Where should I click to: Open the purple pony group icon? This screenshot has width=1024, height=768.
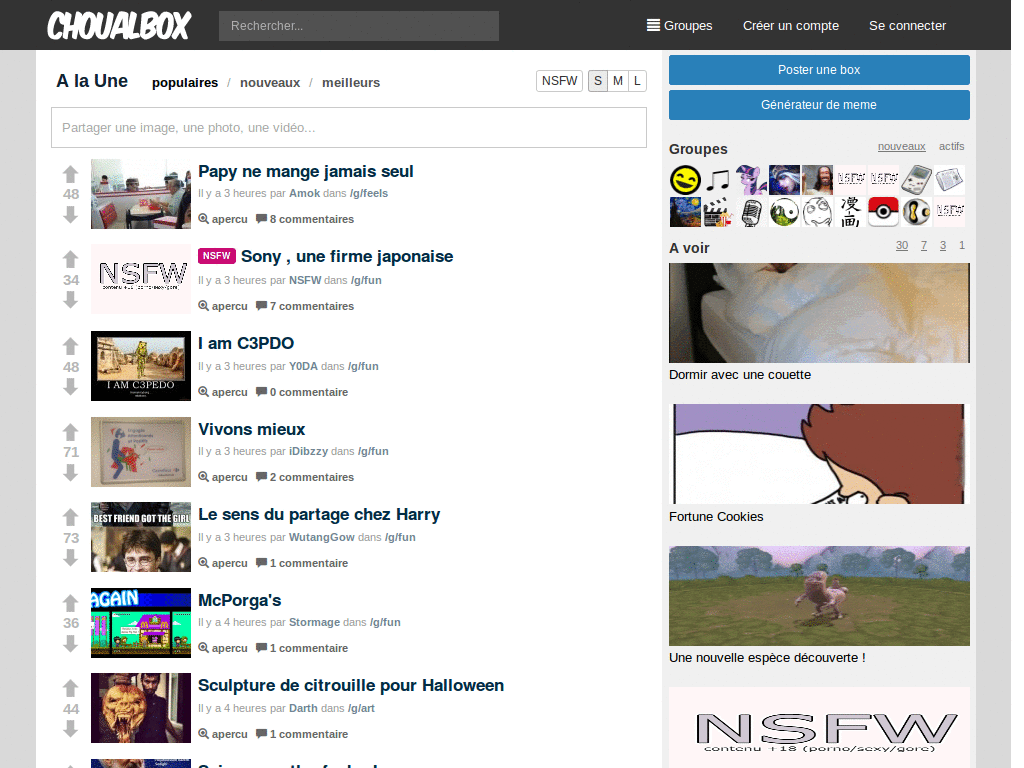(751, 180)
